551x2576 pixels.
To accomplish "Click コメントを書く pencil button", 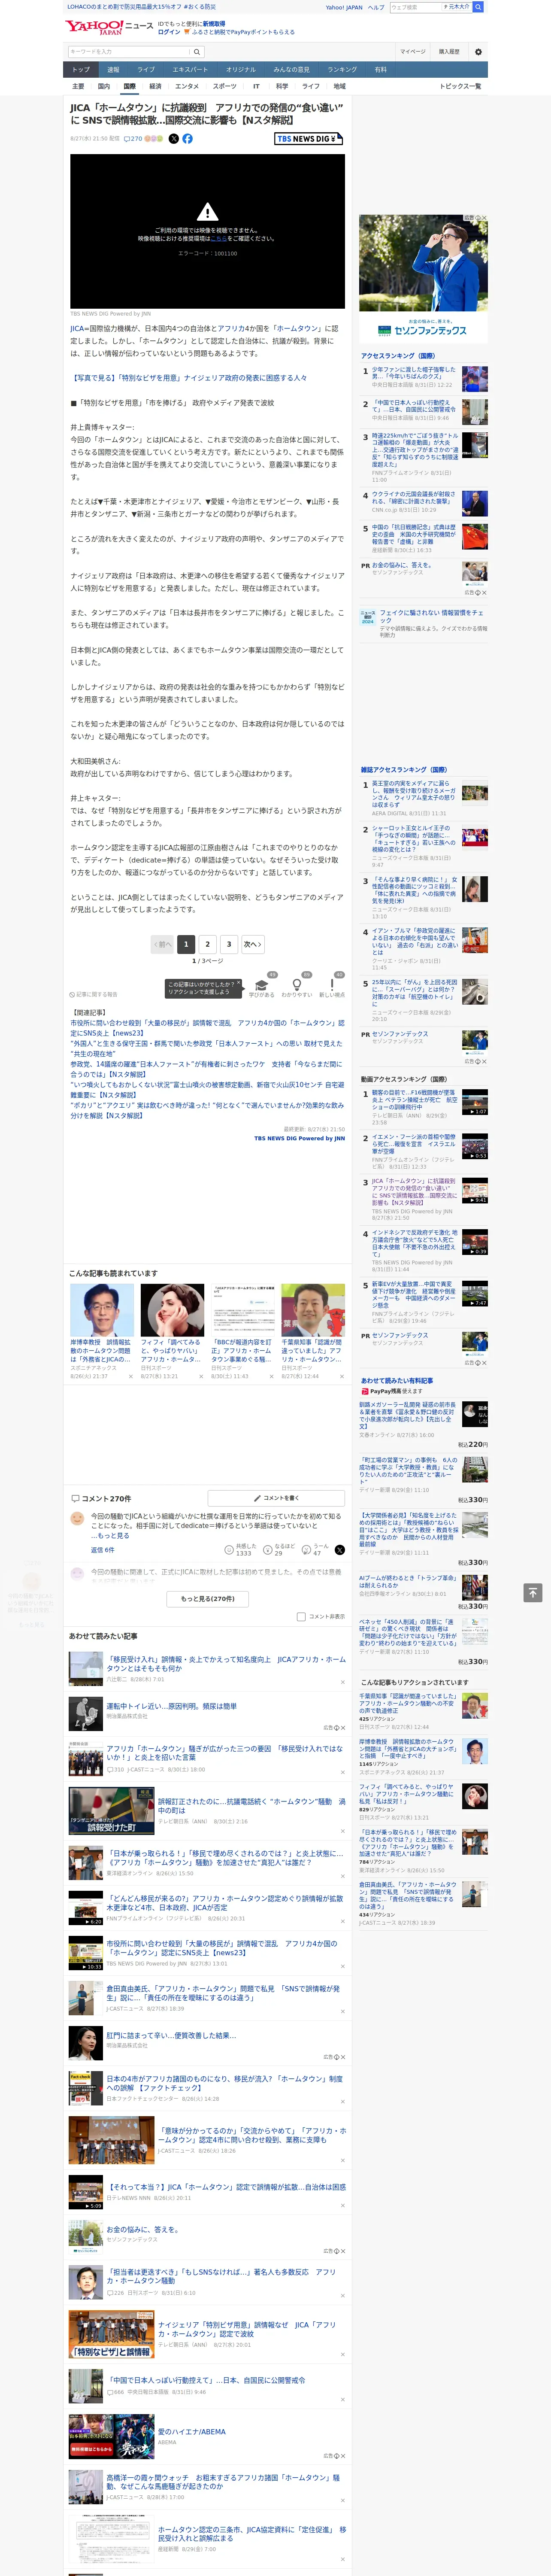I will tap(277, 1498).
